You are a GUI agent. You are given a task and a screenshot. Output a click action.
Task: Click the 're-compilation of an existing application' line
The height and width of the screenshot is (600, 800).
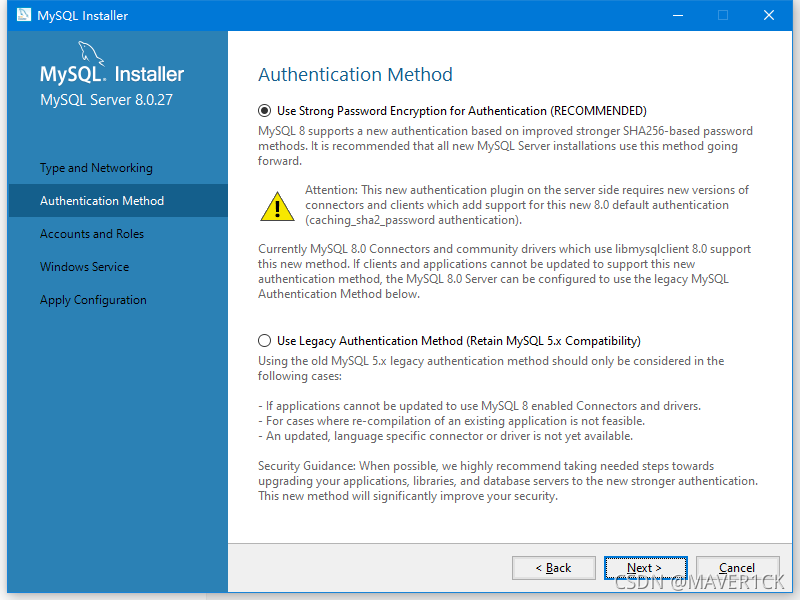pyautogui.click(x=452, y=421)
